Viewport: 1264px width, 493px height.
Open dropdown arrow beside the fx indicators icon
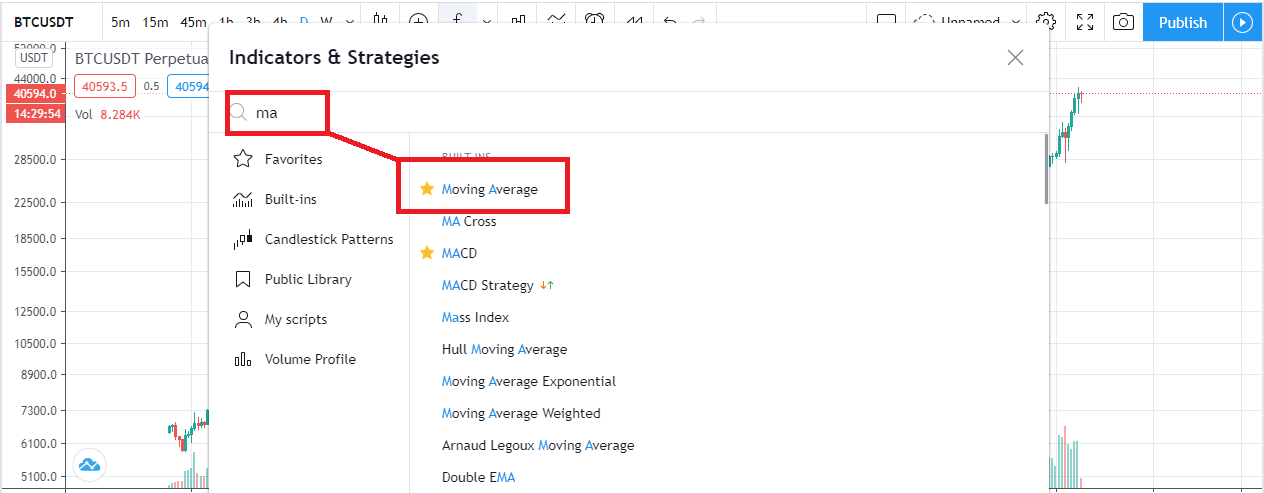pos(486,22)
